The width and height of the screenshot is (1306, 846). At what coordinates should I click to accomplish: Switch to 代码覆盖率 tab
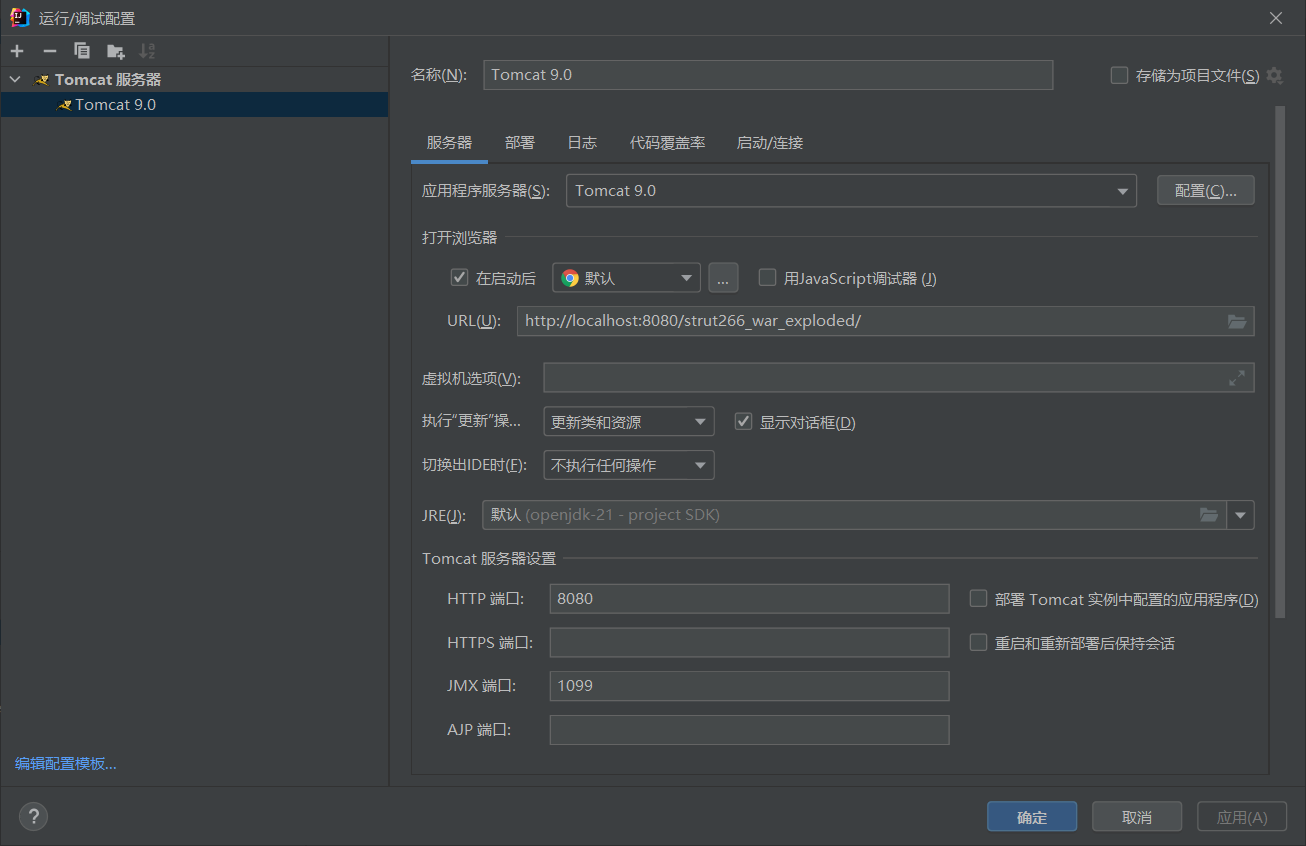pos(667,143)
